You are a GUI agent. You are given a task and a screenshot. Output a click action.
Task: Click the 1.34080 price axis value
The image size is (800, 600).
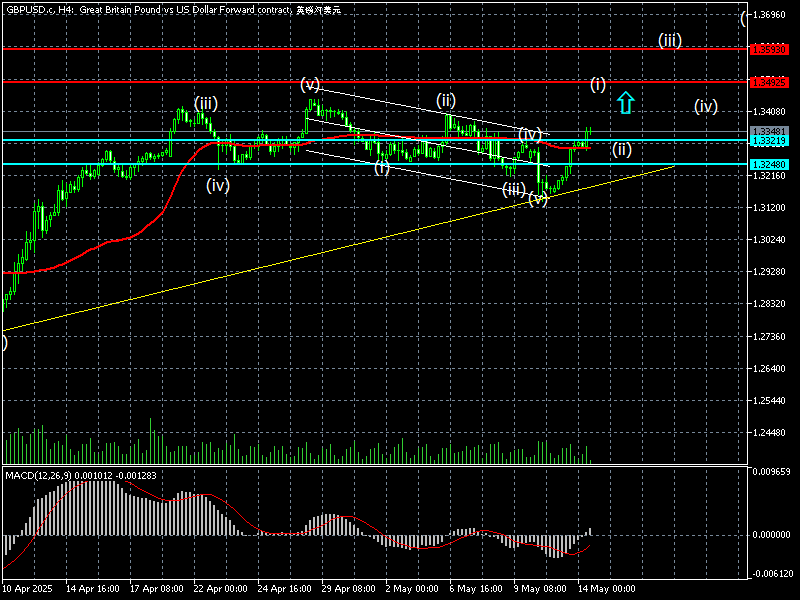point(769,111)
